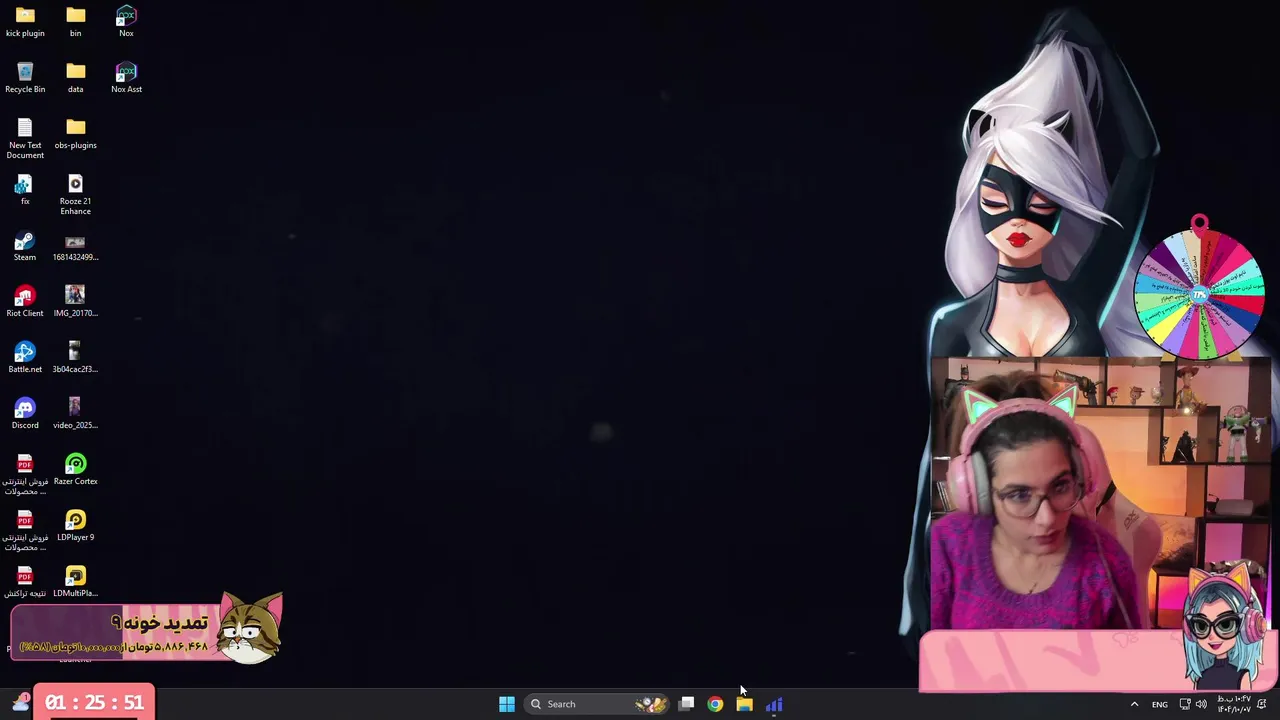Select the PDF beside LDPlayer 9
The image size is (1280, 720).
[25, 531]
